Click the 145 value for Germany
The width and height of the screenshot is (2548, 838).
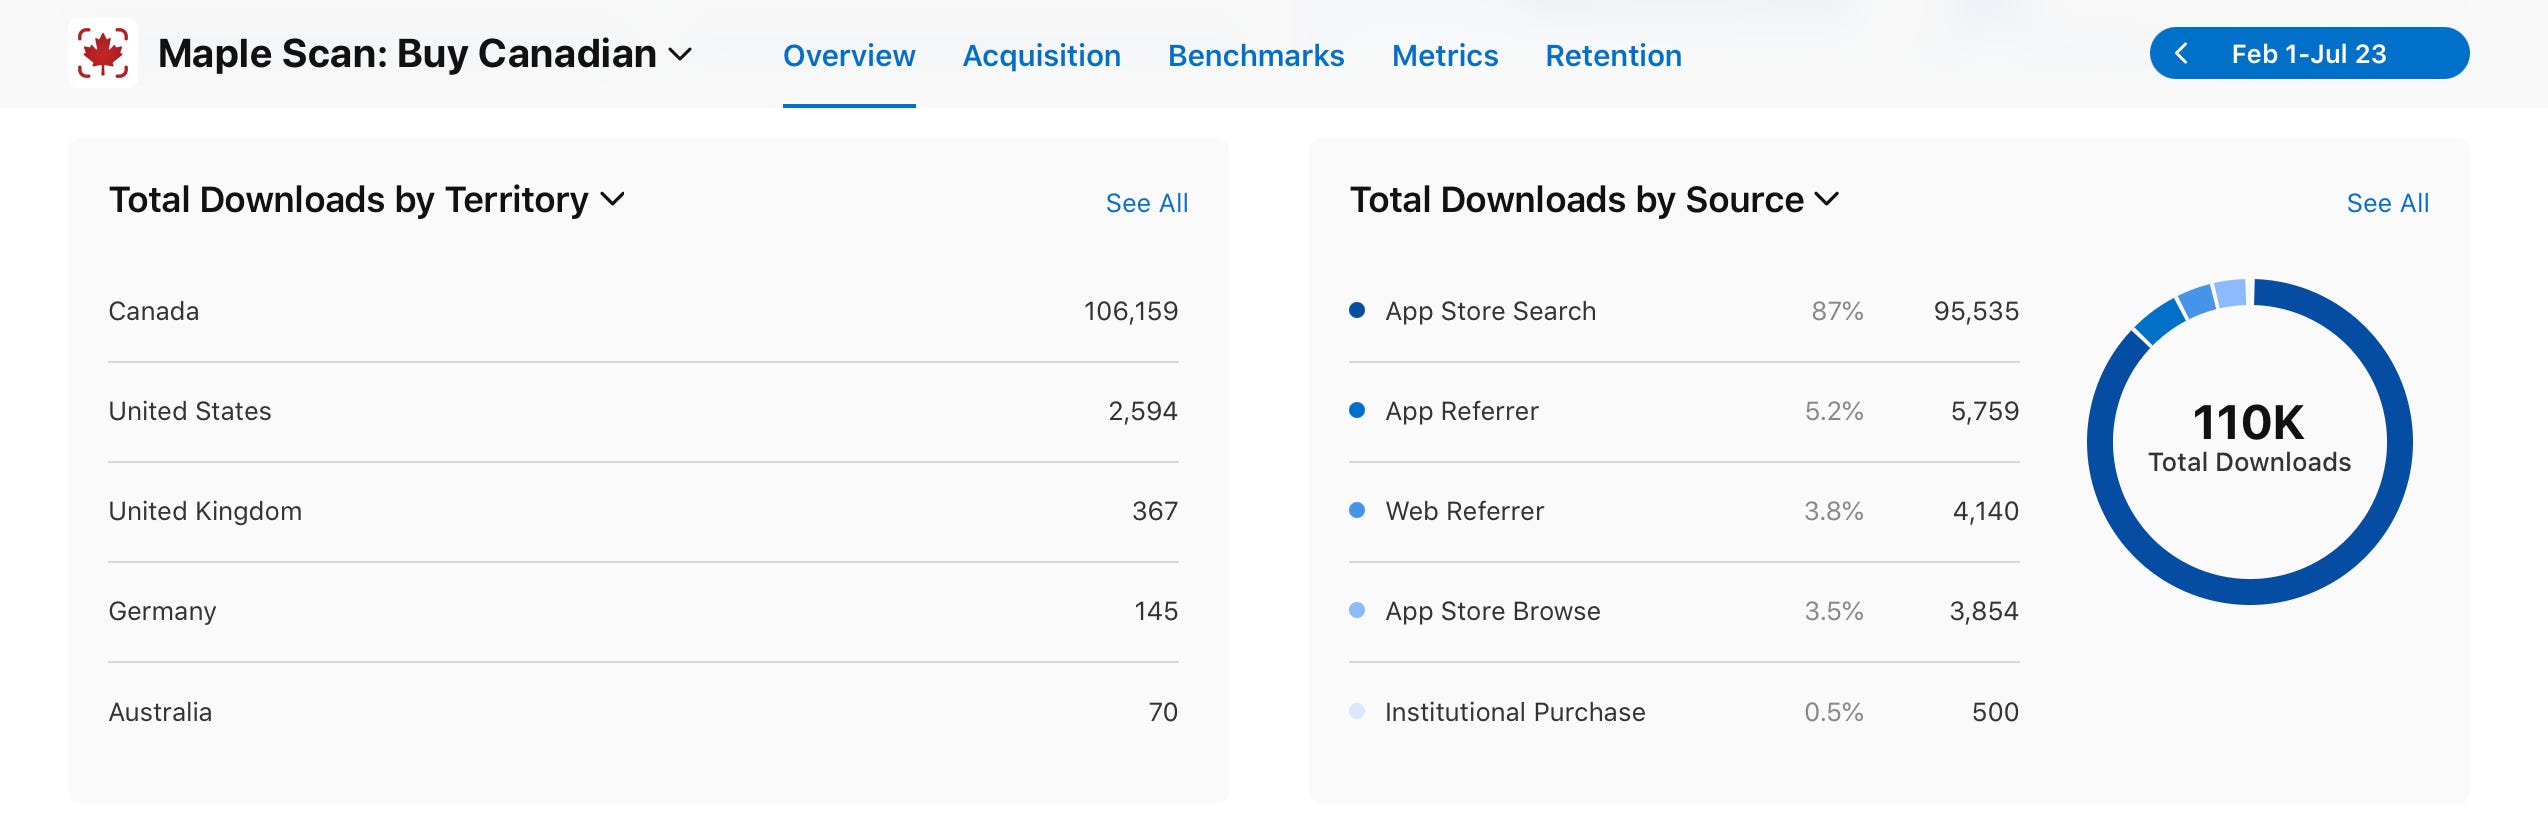[1155, 611]
